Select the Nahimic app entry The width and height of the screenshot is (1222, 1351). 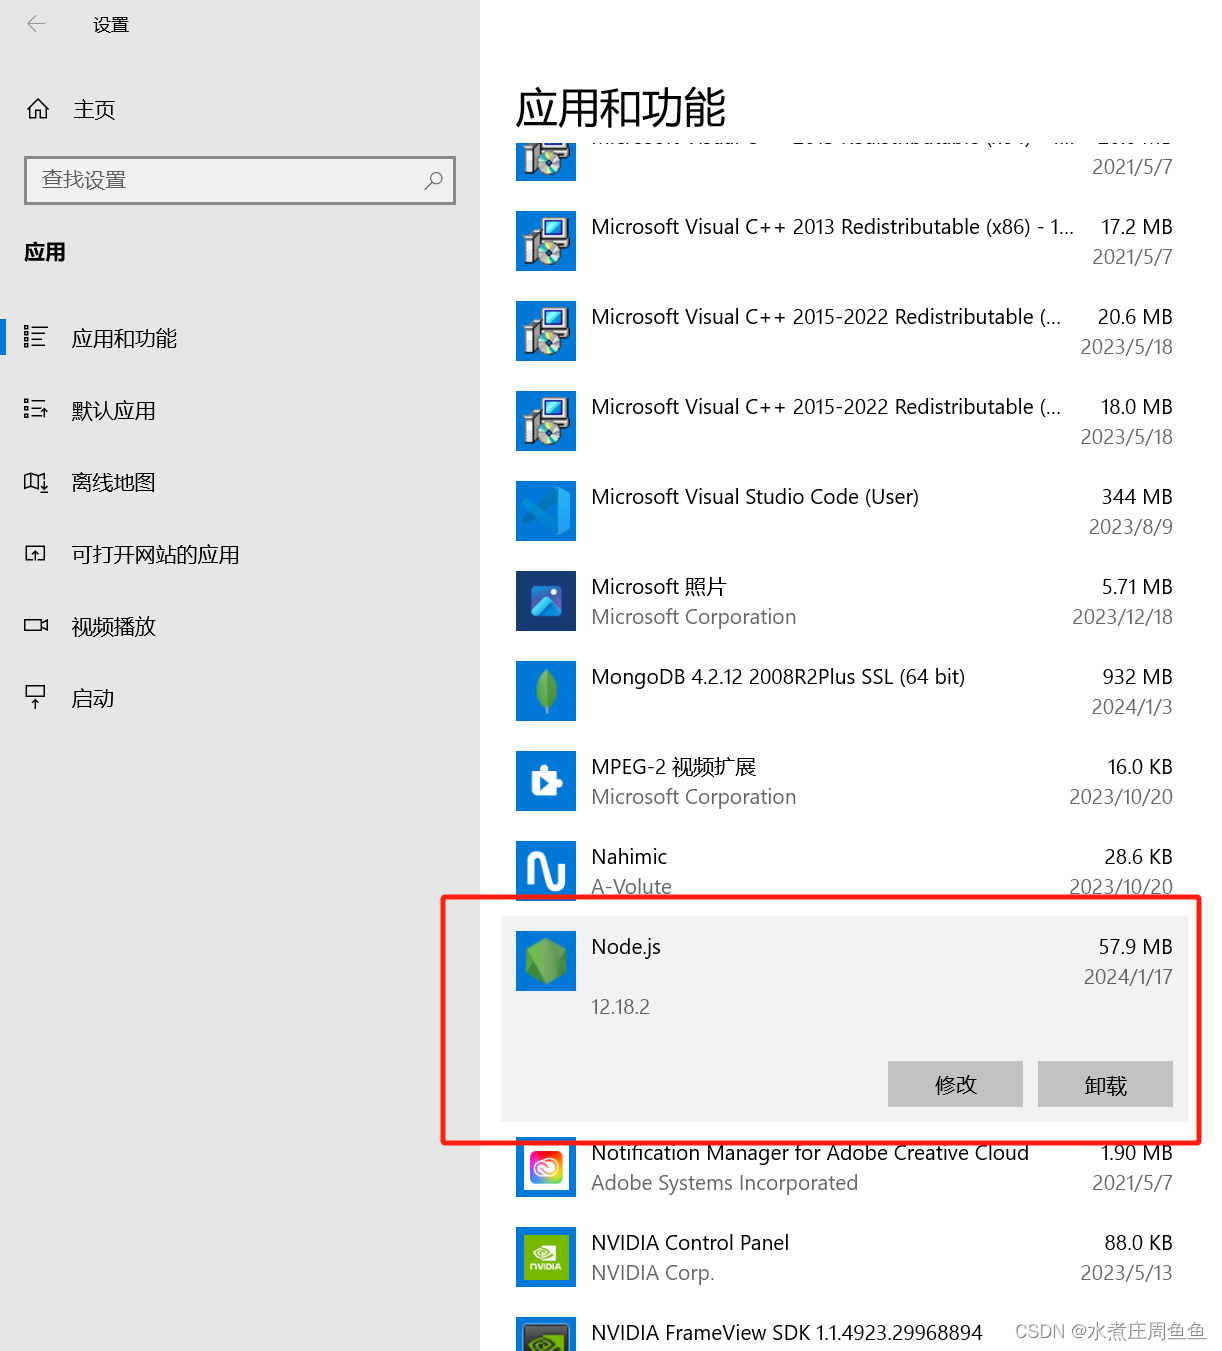(844, 870)
